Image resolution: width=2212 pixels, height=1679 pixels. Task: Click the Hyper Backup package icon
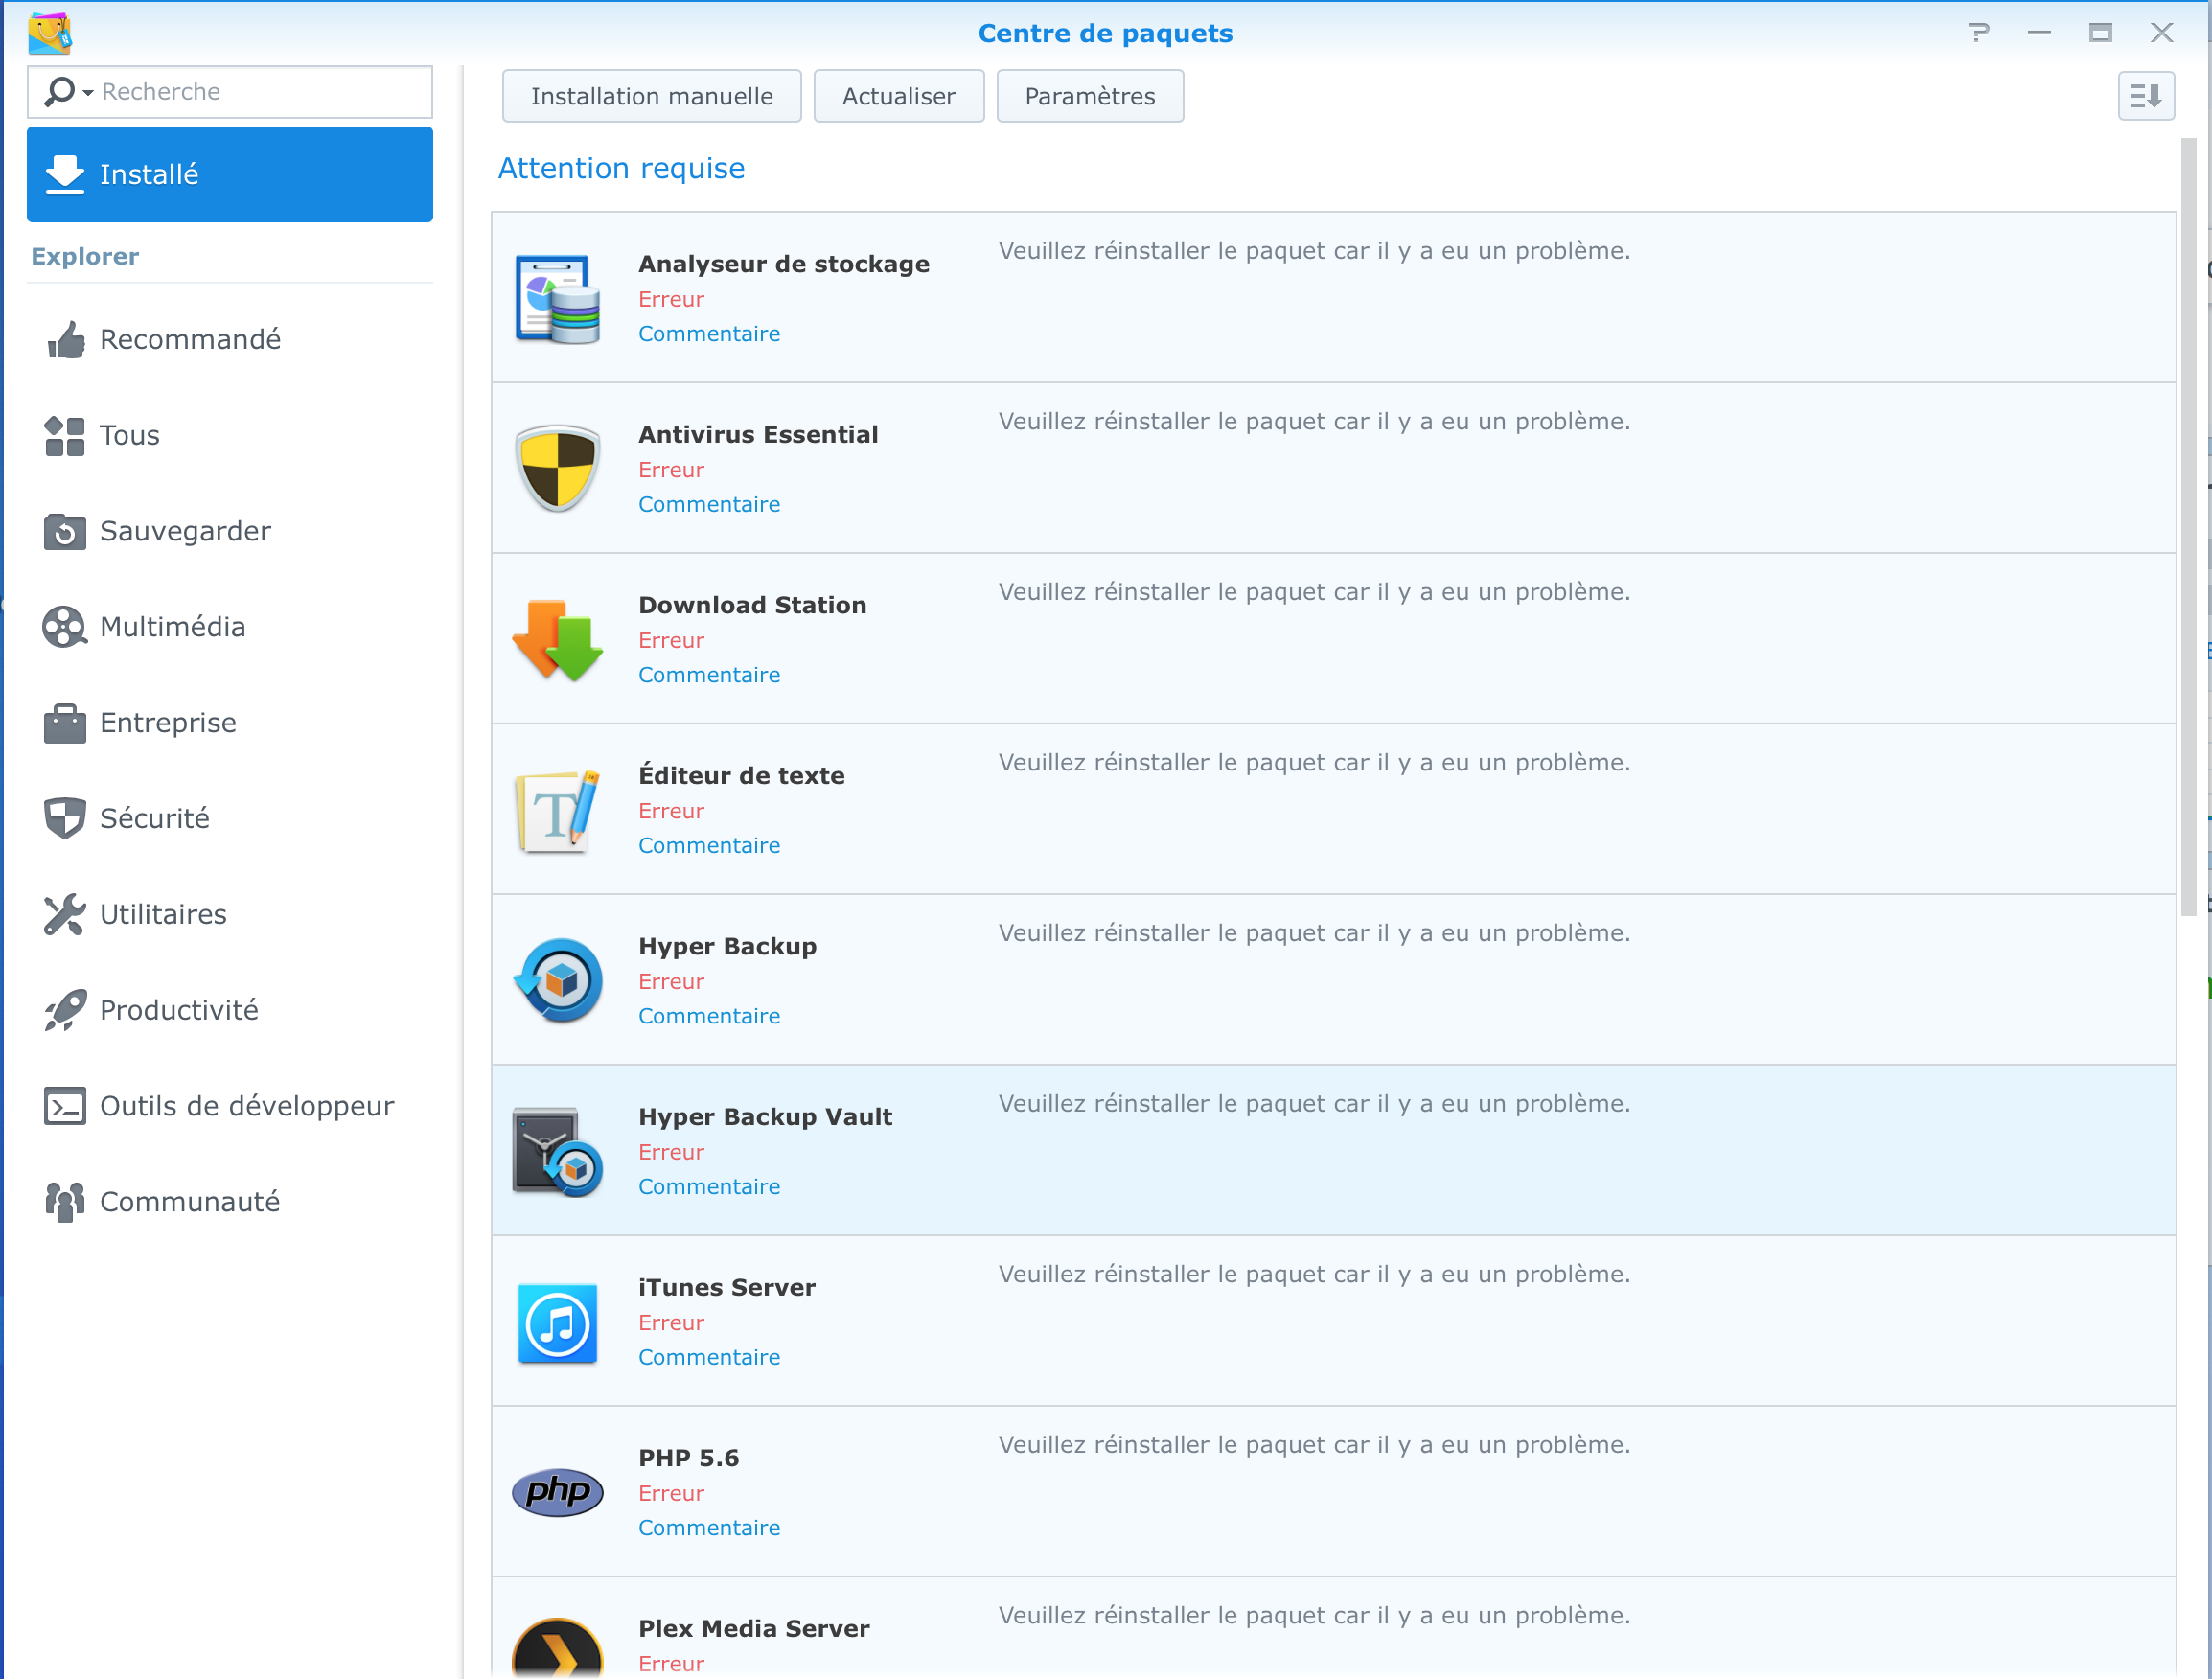pos(557,981)
